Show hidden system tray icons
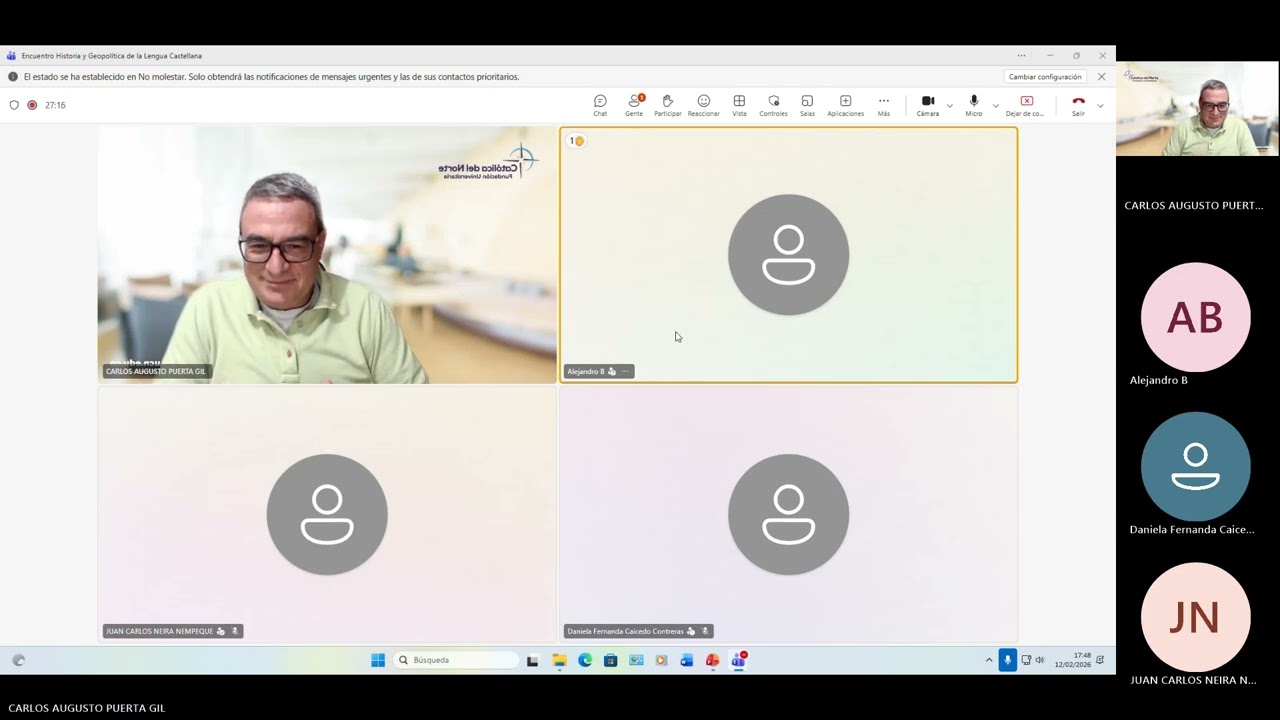 click(x=989, y=660)
